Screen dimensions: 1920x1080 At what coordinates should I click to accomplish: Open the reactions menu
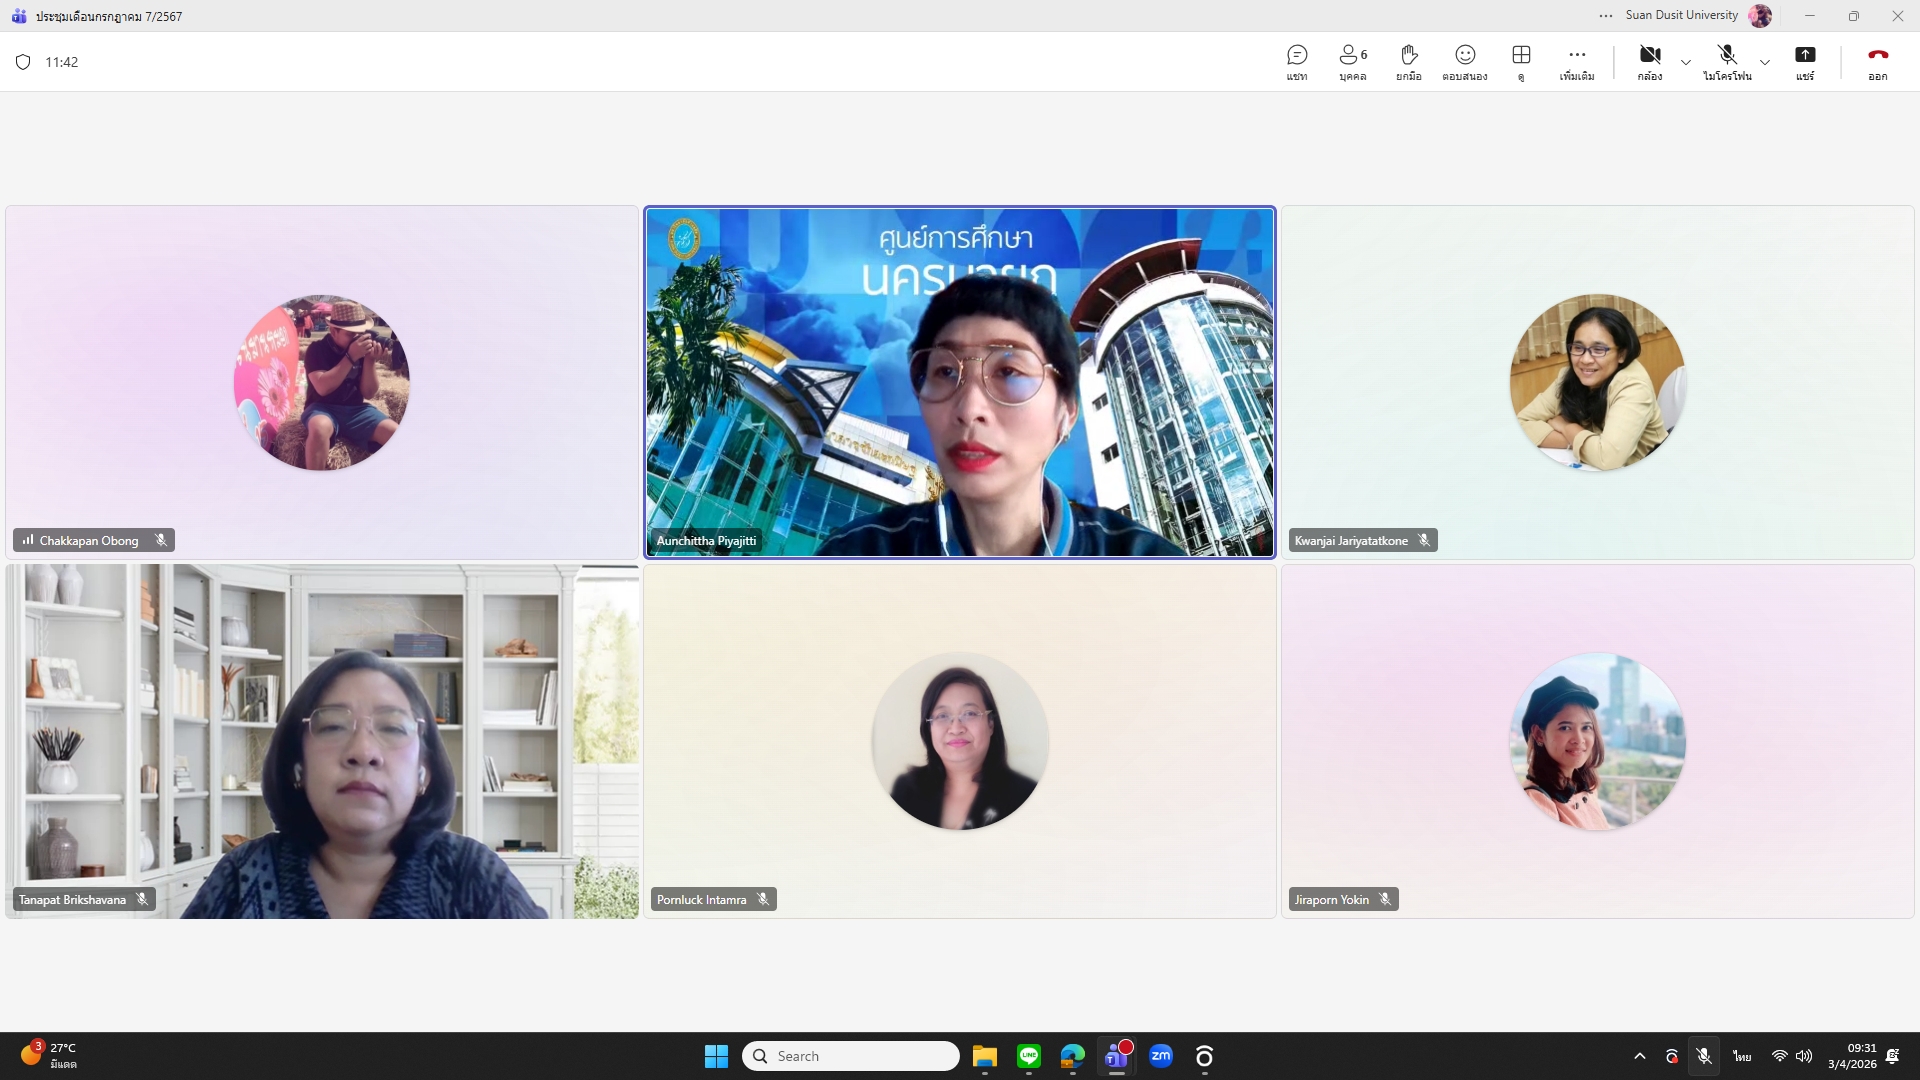pos(1464,62)
